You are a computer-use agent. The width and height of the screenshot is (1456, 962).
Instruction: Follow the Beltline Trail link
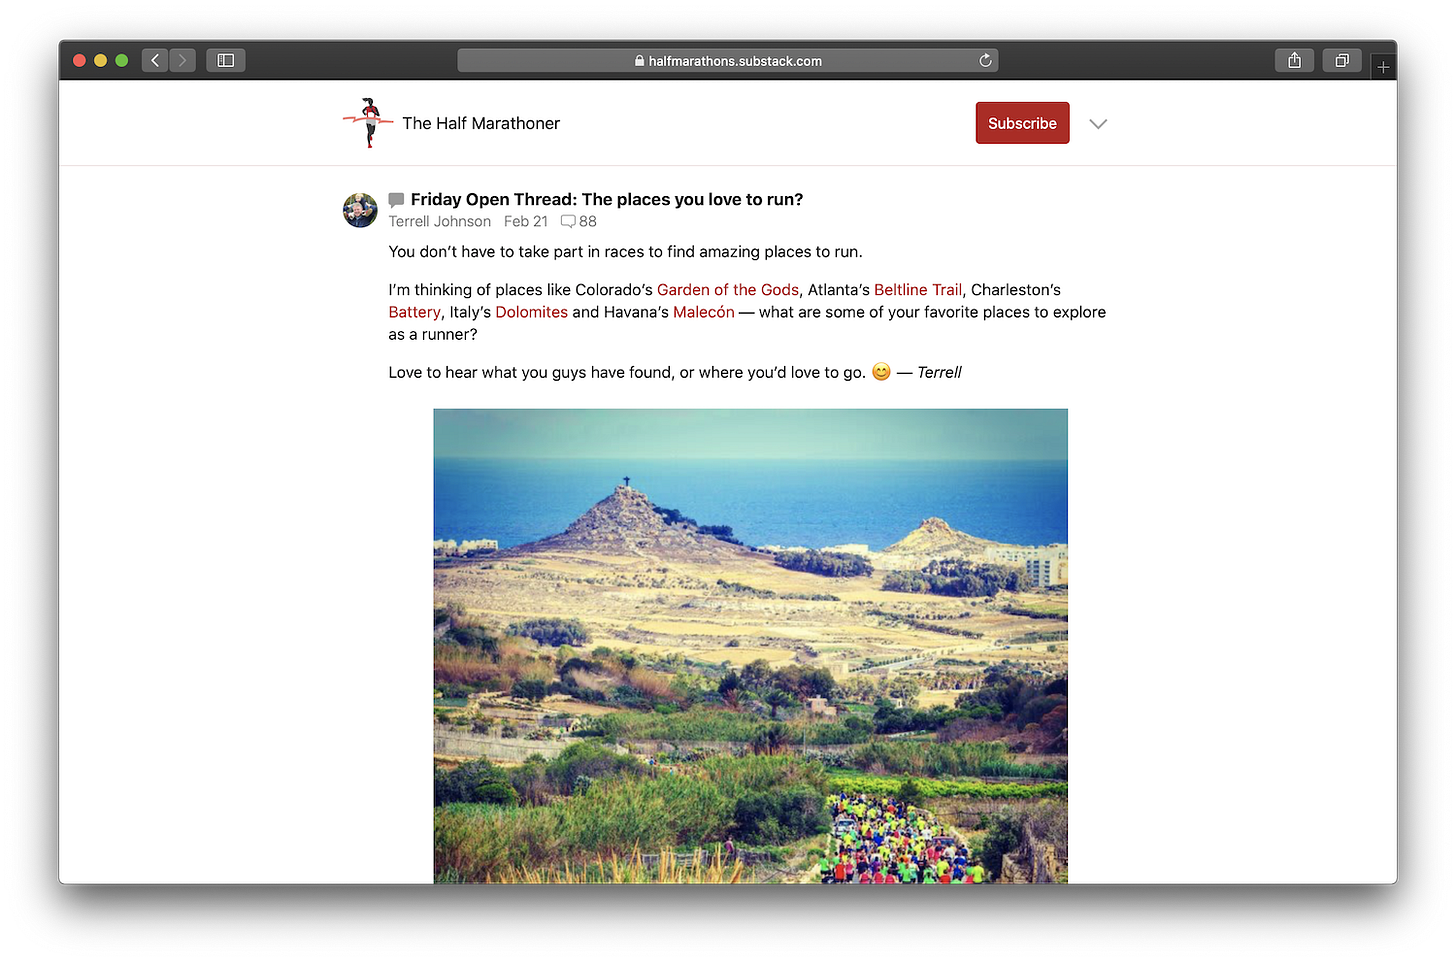click(918, 290)
